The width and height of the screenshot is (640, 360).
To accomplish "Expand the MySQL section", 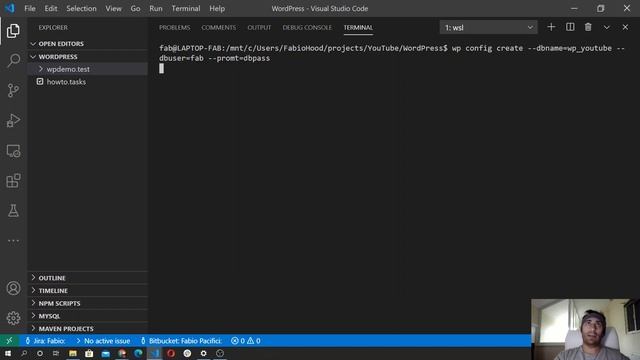I will [87, 316].
